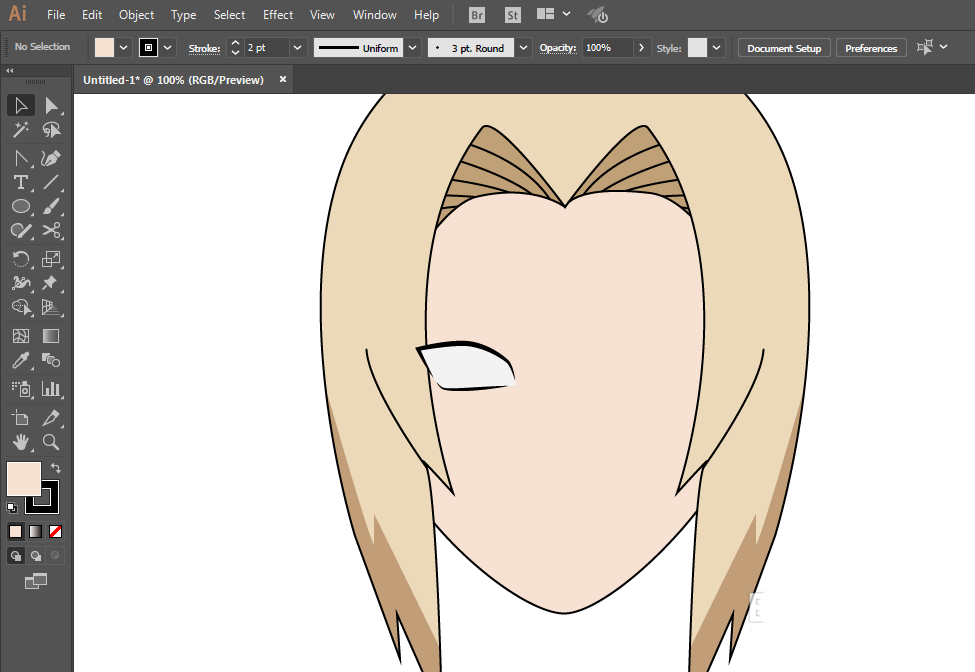Choose the Line Segment tool
Screen dimensions: 975x672
[x=51, y=182]
